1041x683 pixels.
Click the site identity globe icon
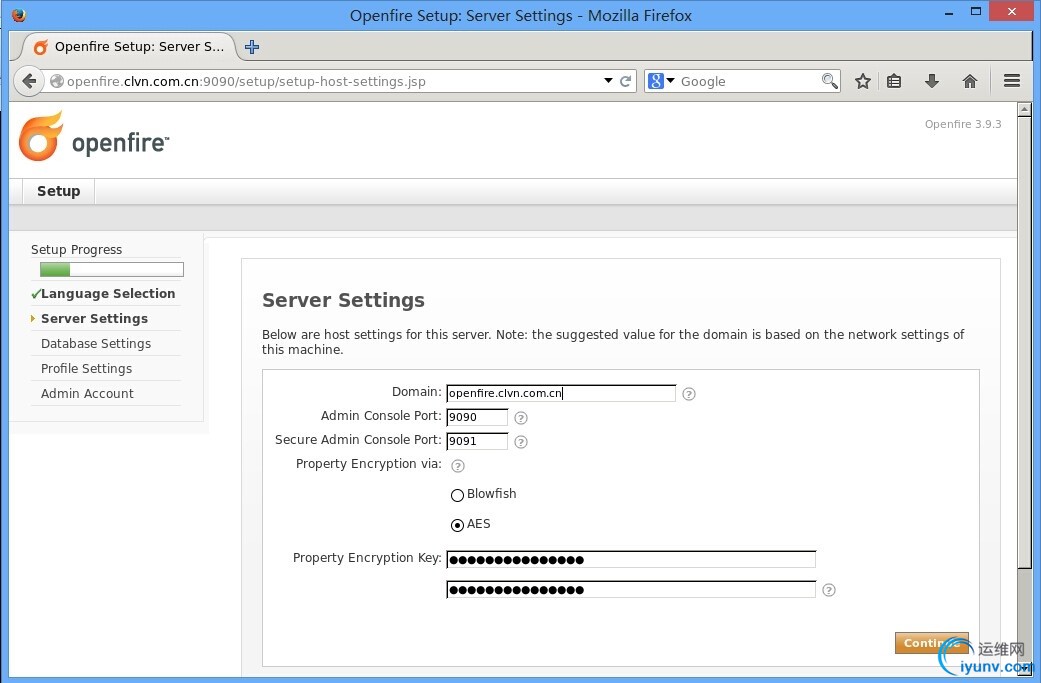pos(57,81)
